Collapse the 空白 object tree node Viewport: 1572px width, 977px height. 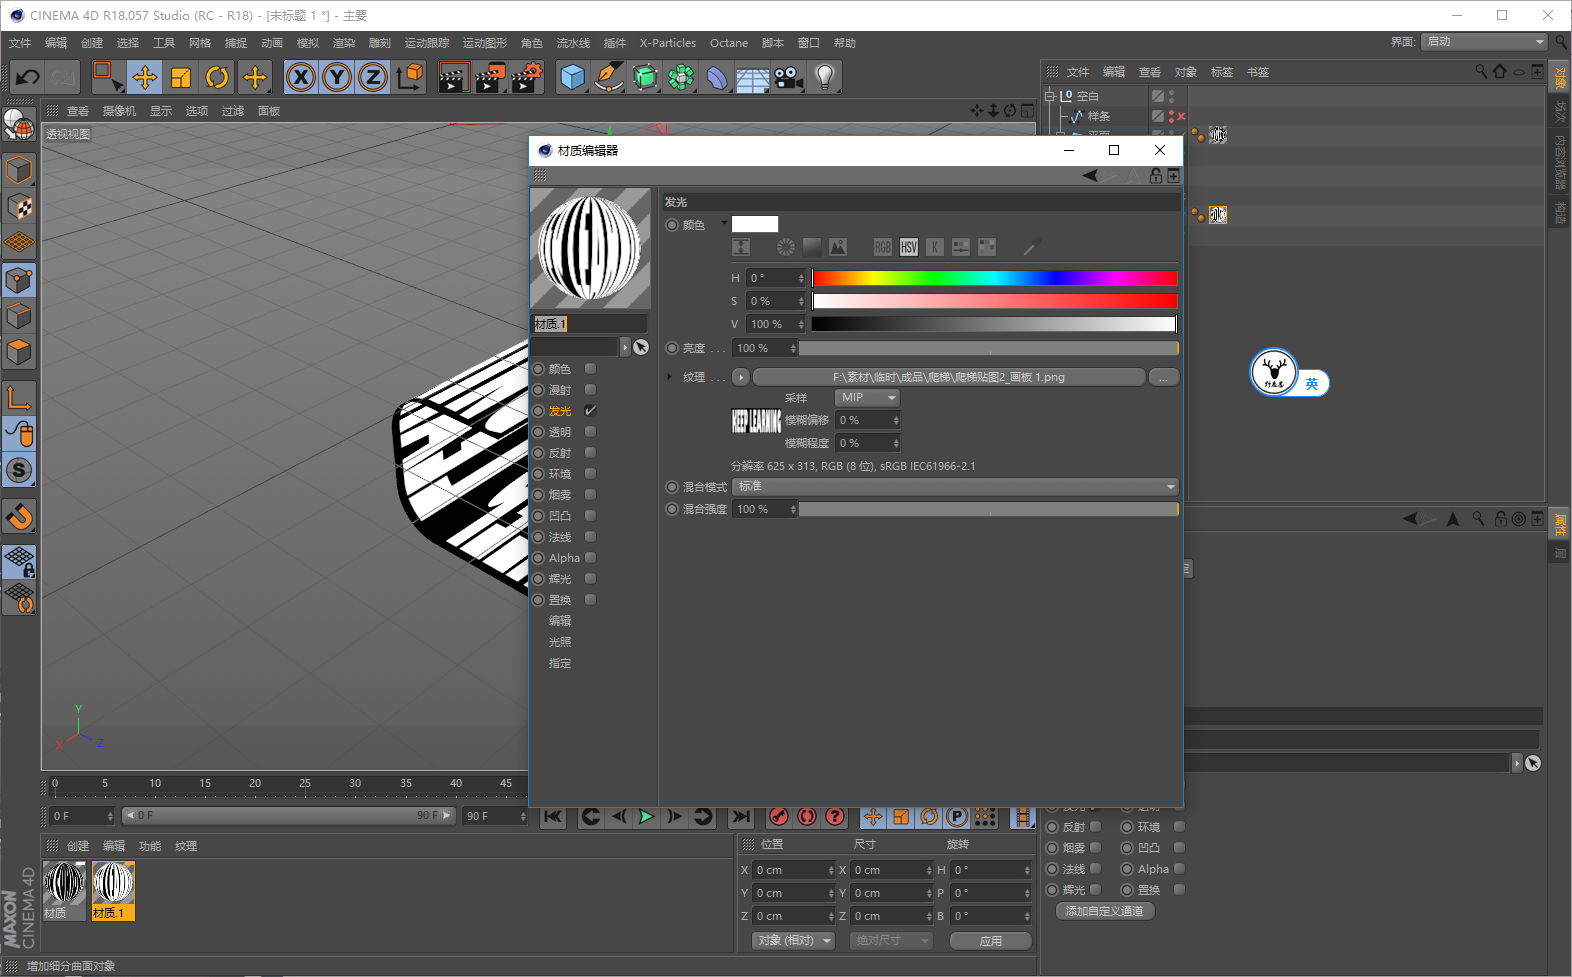pyautogui.click(x=1050, y=96)
